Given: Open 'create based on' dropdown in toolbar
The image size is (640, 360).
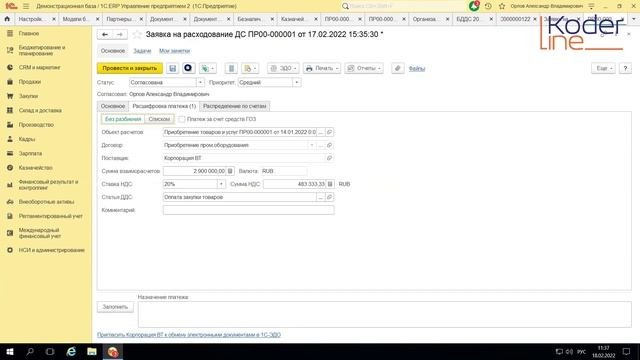Looking at the screenshot, I should (207, 68).
